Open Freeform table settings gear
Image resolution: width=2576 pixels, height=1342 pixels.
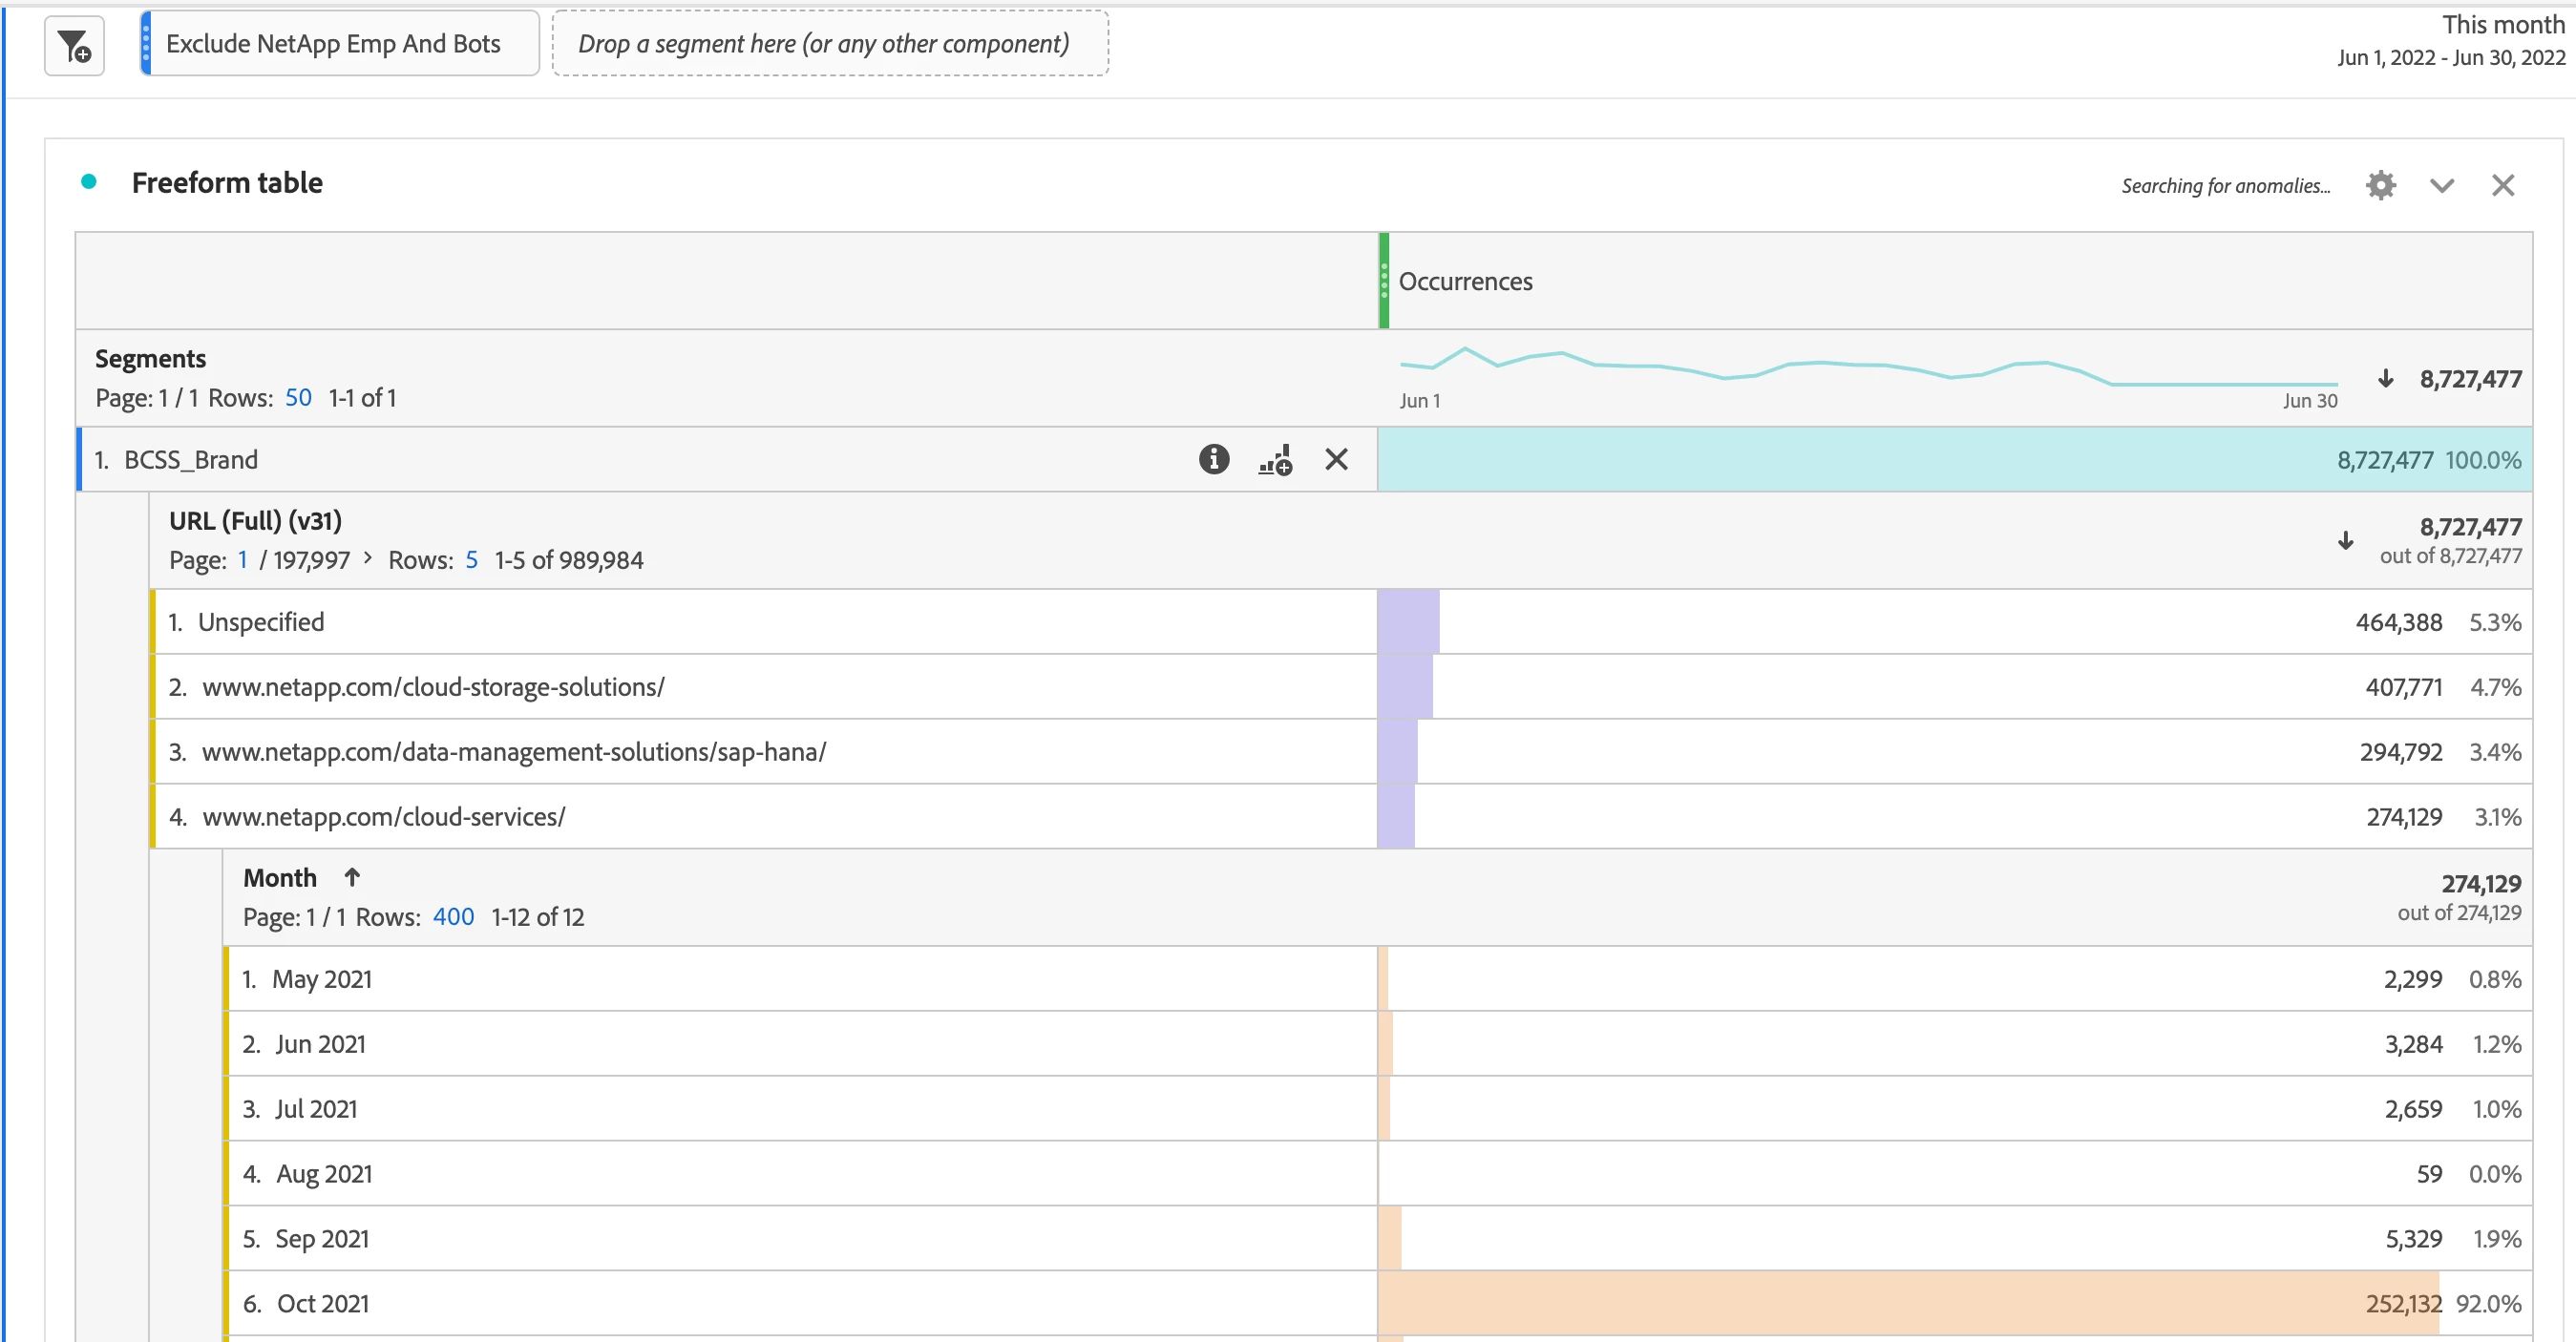click(2380, 186)
